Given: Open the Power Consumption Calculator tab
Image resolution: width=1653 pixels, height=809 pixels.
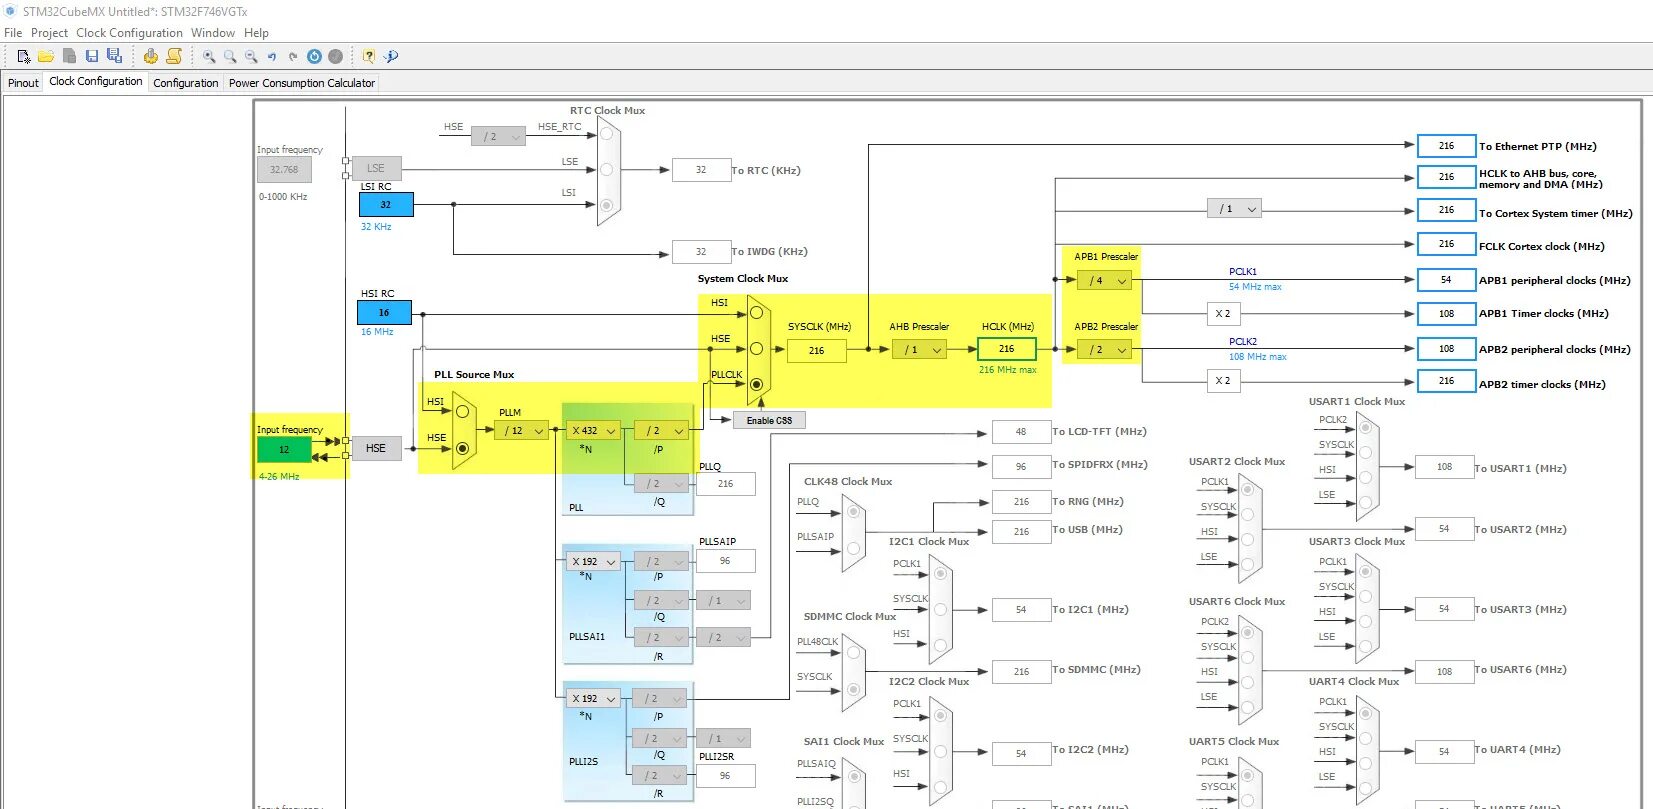Looking at the screenshot, I should pyautogui.click(x=302, y=83).
